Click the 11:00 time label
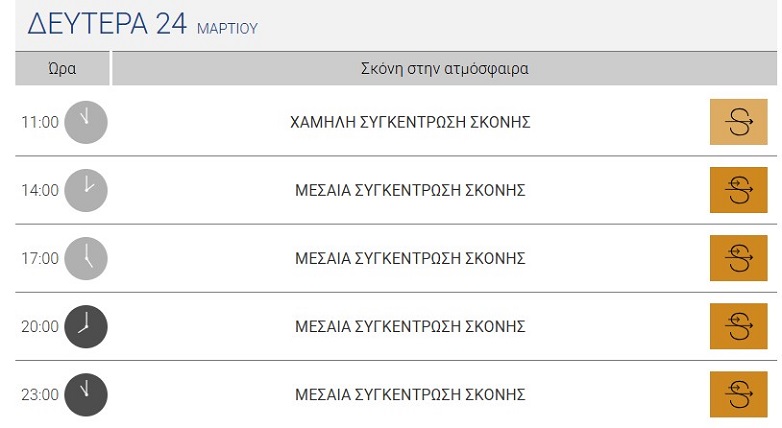The height and width of the screenshot is (428, 782). 40,122
